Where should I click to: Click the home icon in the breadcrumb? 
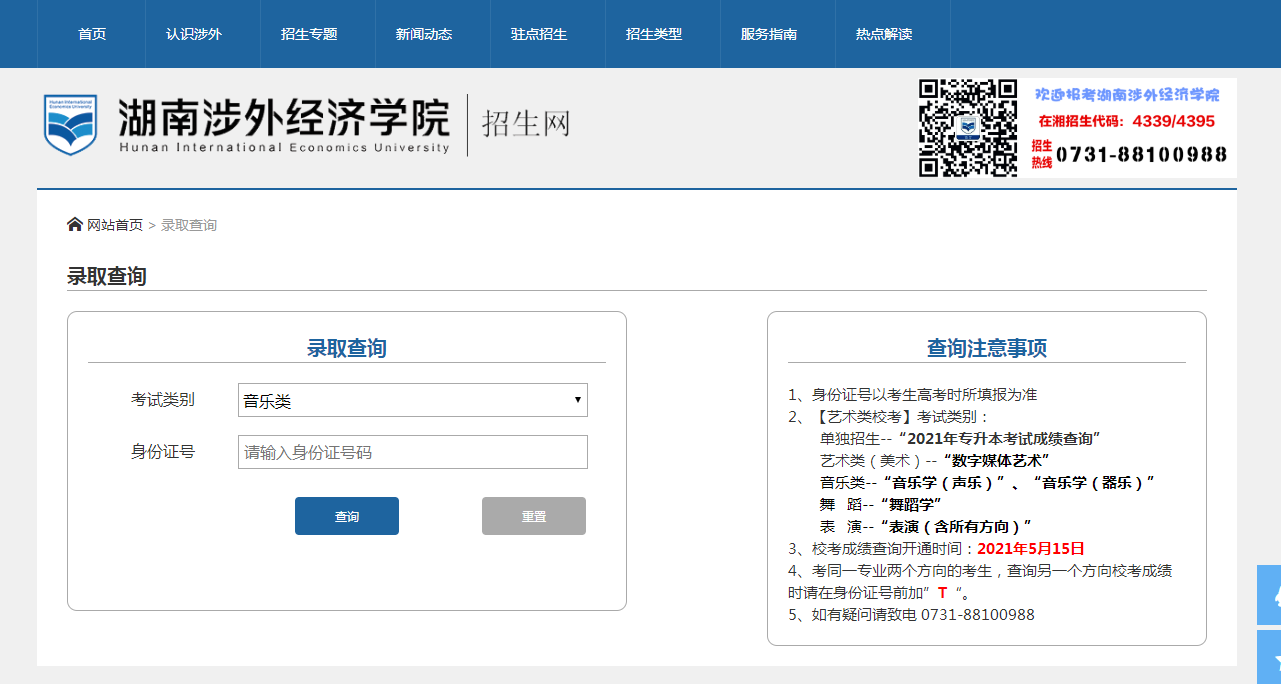click(x=75, y=224)
